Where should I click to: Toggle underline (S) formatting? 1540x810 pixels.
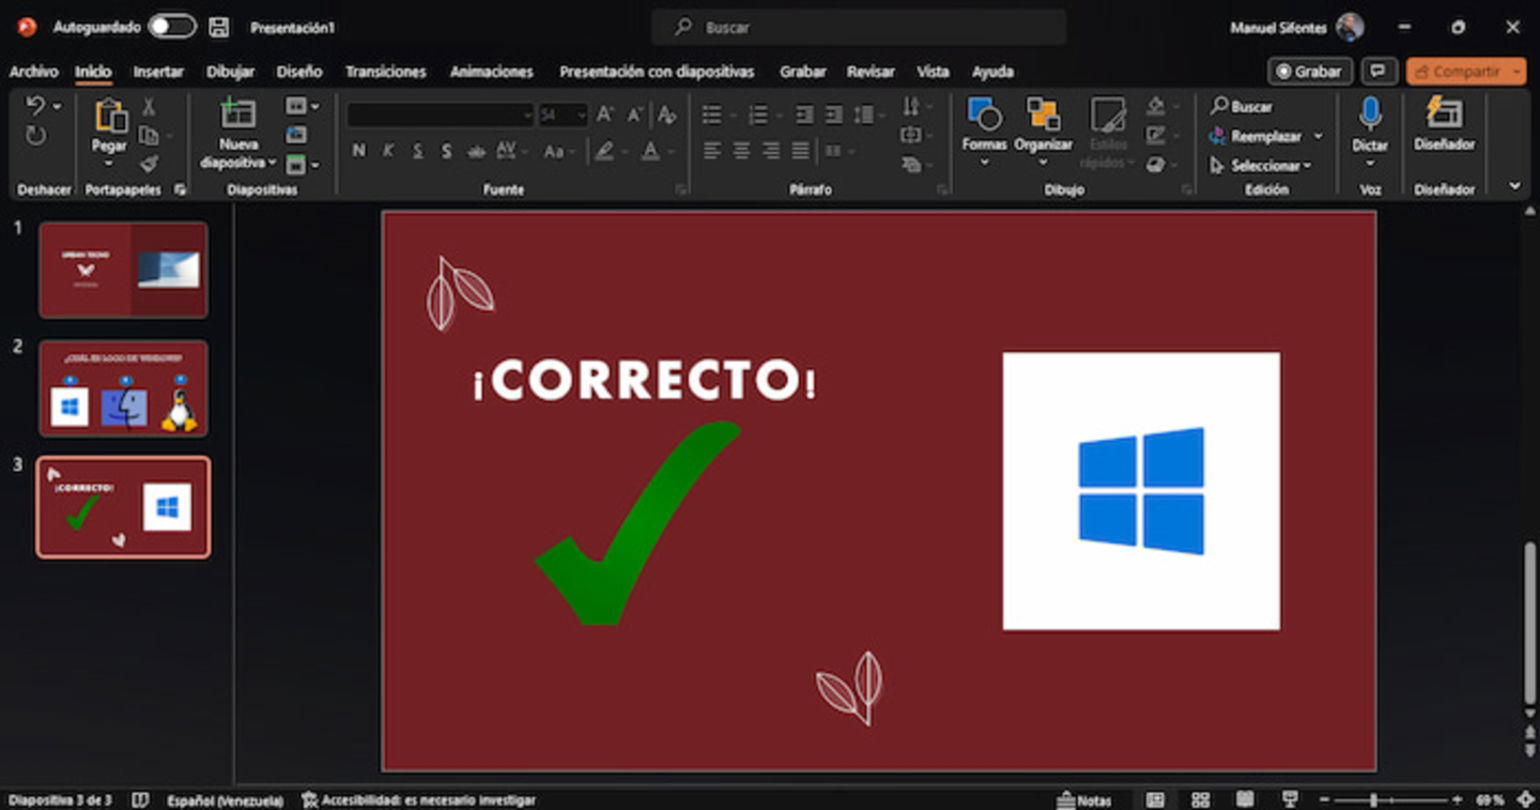pyautogui.click(x=418, y=151)
